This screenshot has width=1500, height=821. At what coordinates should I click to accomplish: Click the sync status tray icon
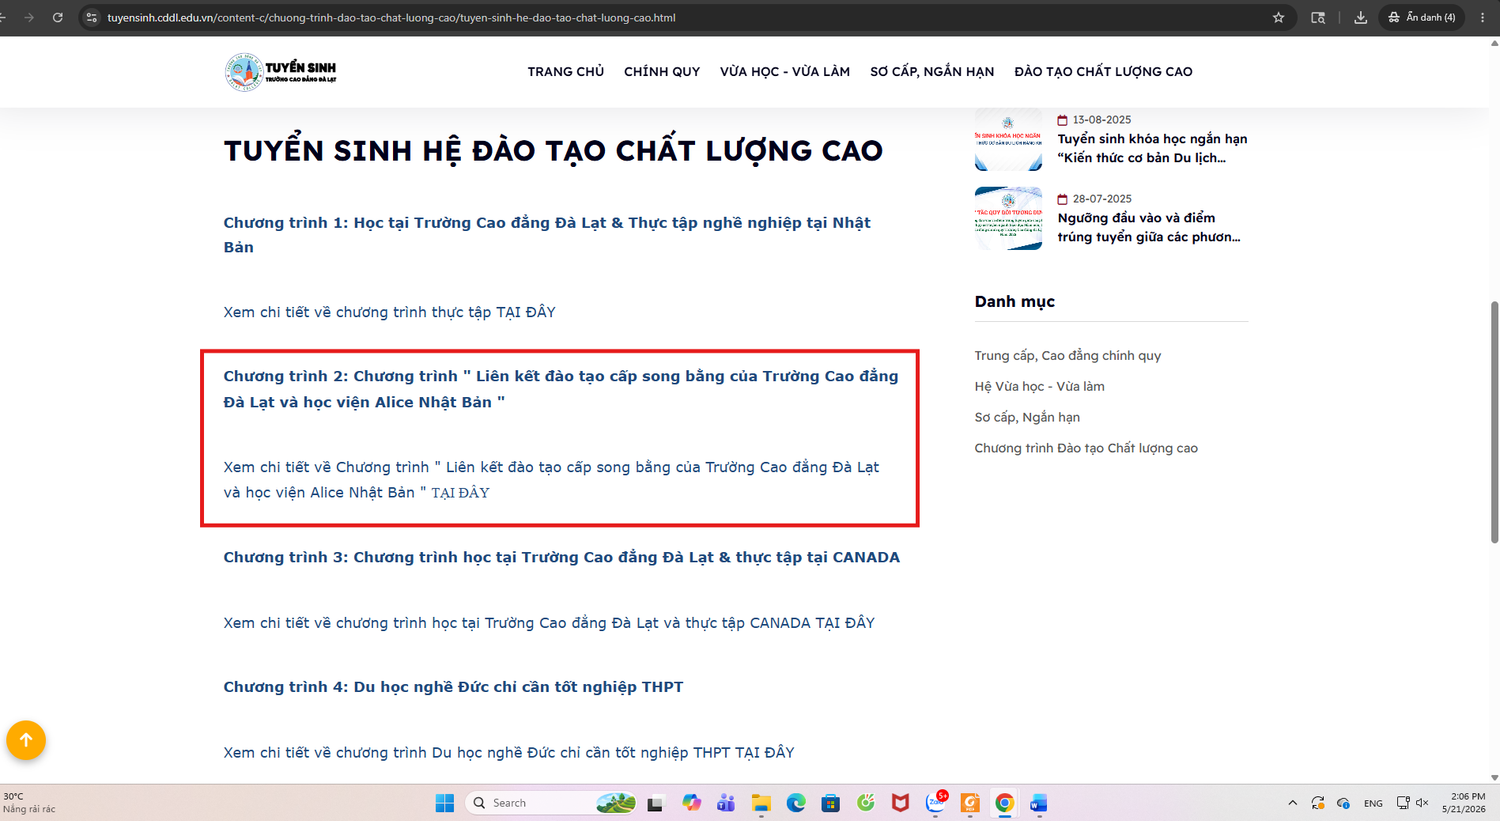1318,803
